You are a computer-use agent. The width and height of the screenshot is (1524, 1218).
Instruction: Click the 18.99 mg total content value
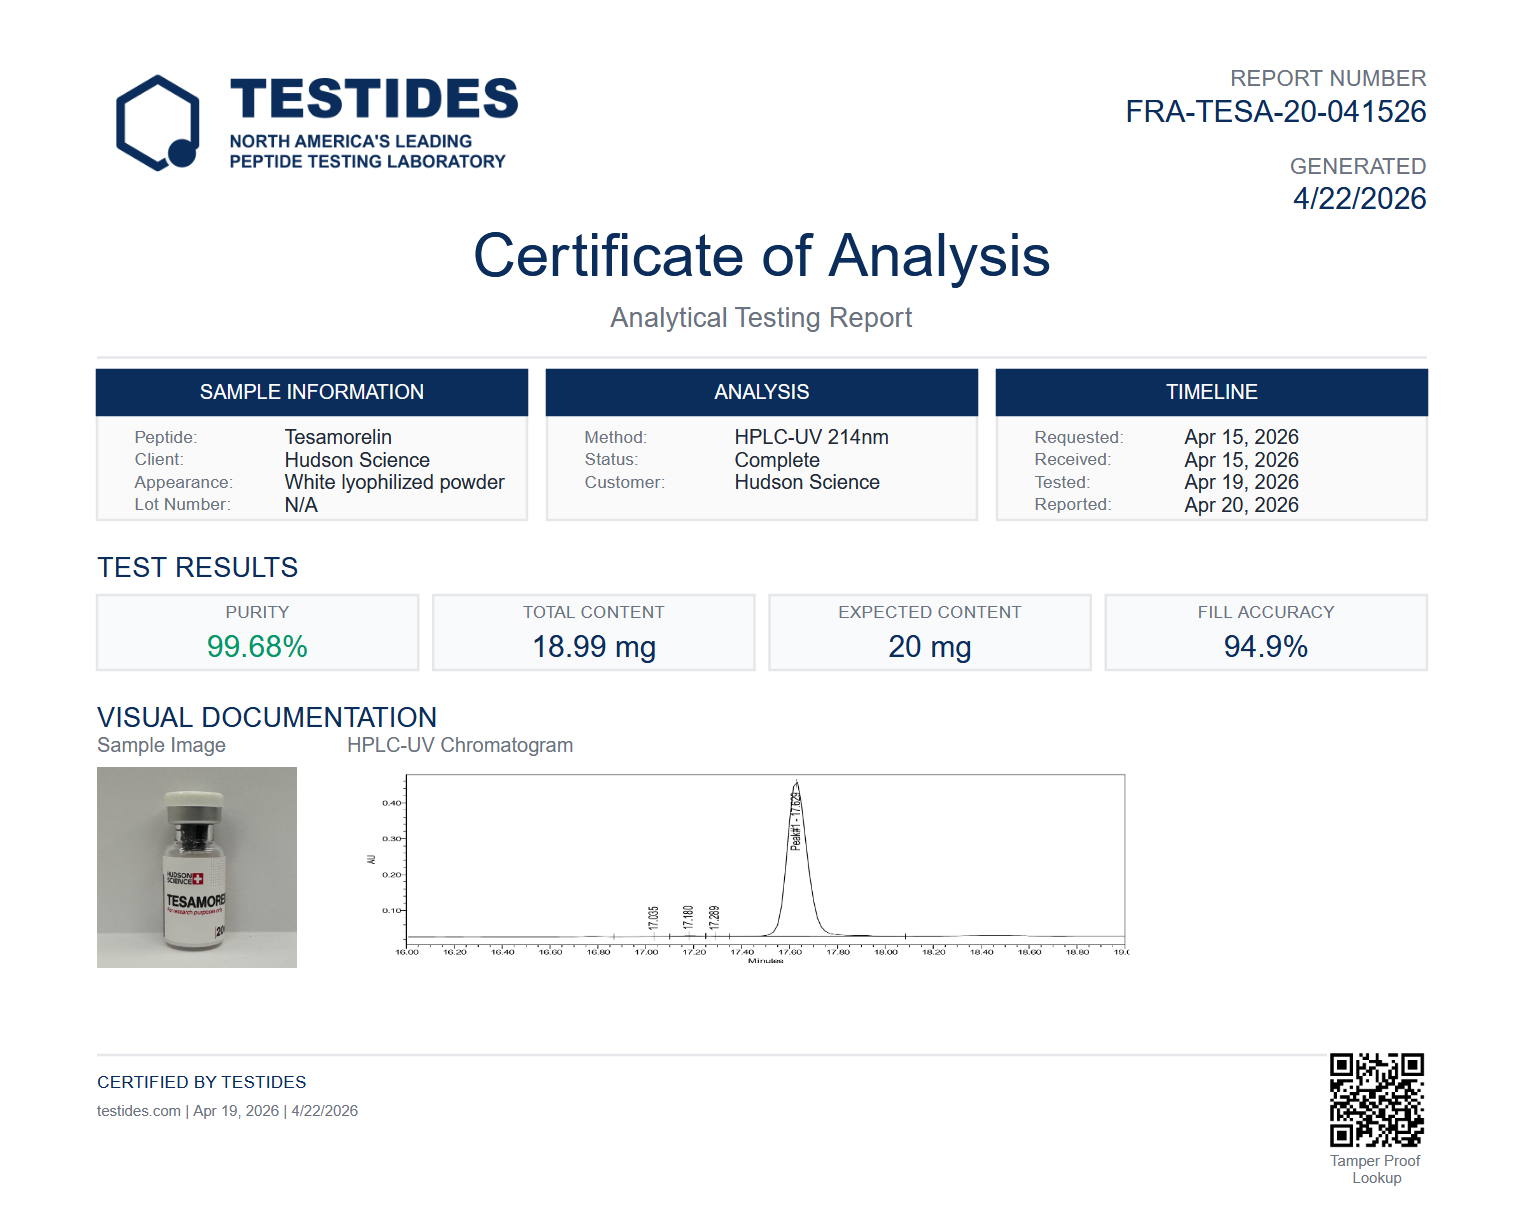click(594, 647)
